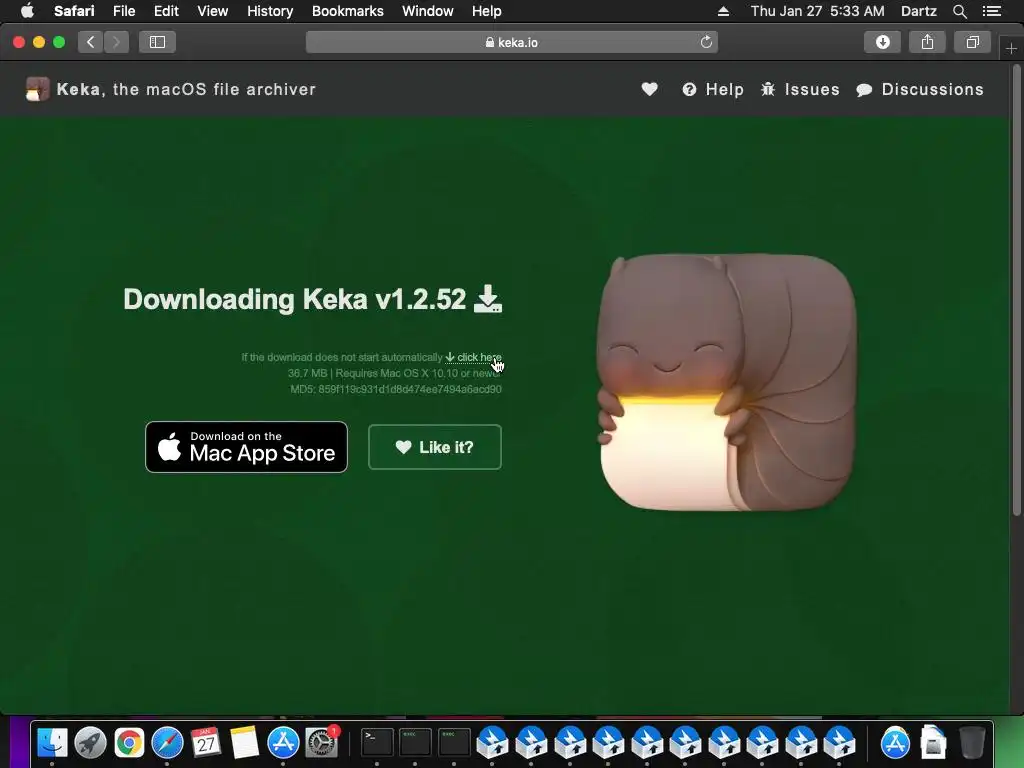Open the Help menu in menu bar
Viewport: 1024px width, 768px height.
(x=487, y=11)
